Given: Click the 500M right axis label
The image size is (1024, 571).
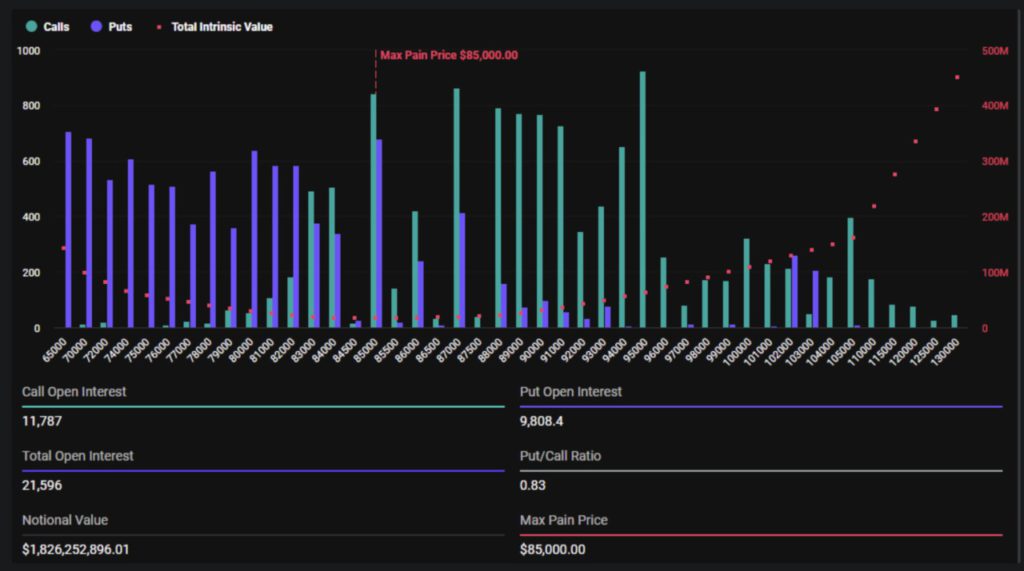Looking at the screenshot, I should tap(995, 51).
